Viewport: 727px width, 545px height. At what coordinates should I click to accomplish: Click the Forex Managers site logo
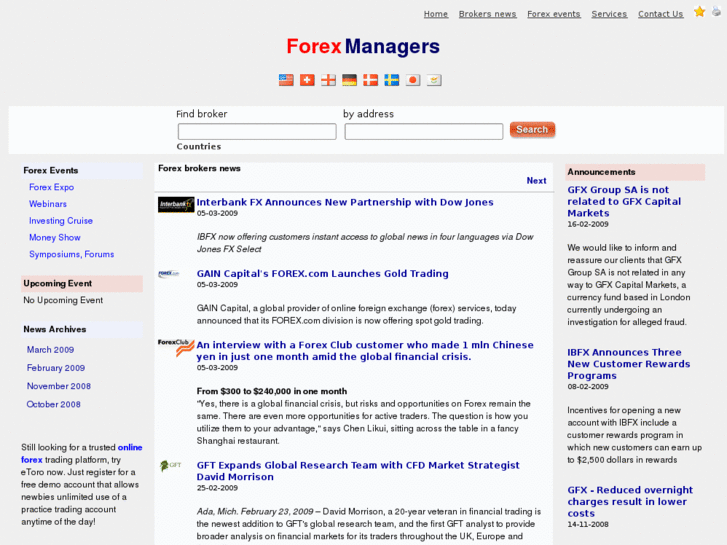pos(363,46)
